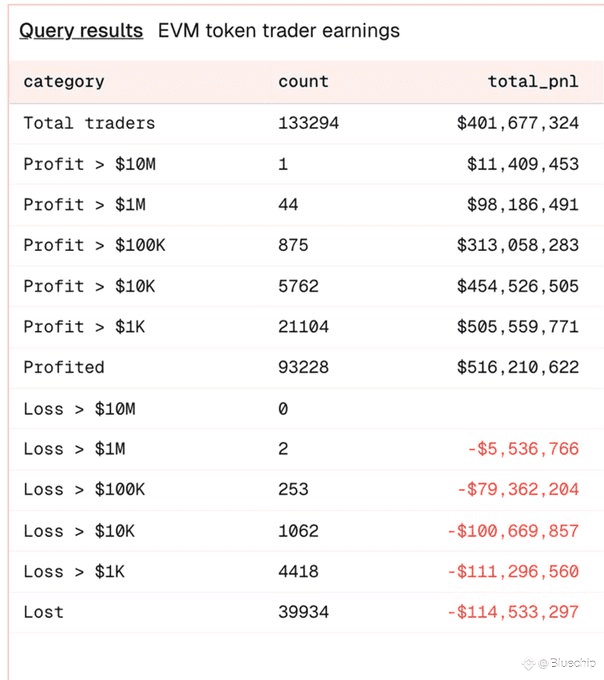Viewport: 604px width, 680px height.
Task: Select the Profit > $10M category cell
Action: click(x=89, y=165)
